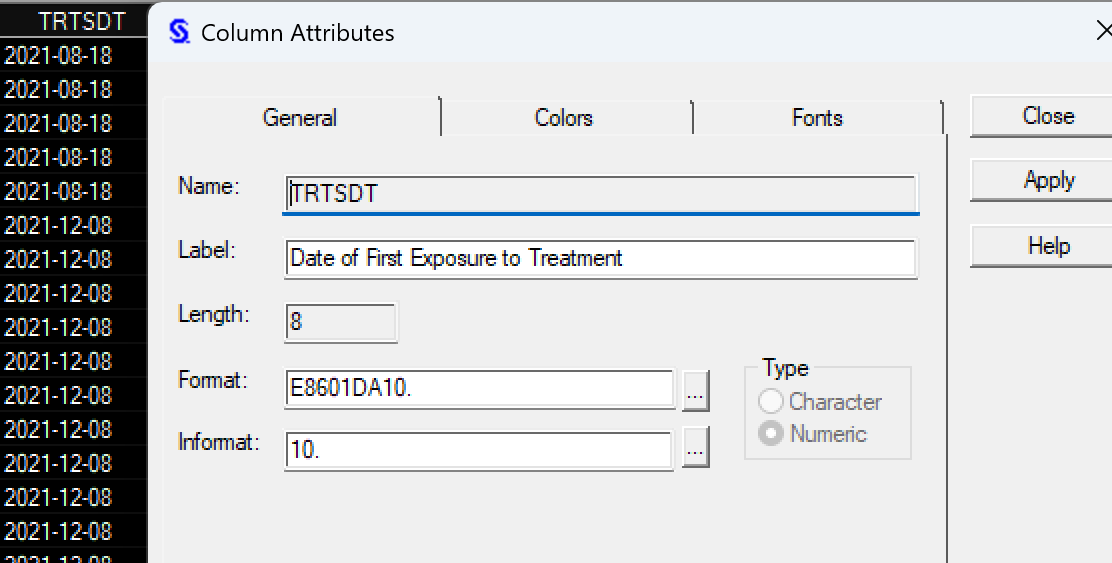This screenshot has height=563, width=1112.
Task: Click the Apply button
Action: pyautogui.click(x=1048, y=181)
